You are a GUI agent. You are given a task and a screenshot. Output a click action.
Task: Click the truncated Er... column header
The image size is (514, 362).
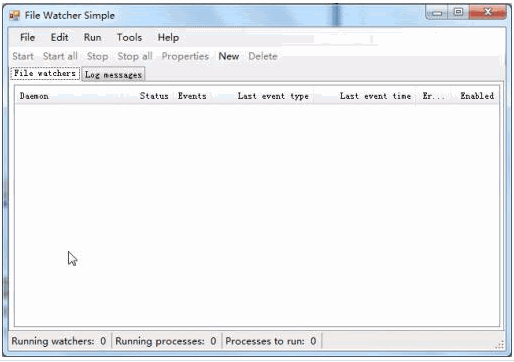pos(433,96)
